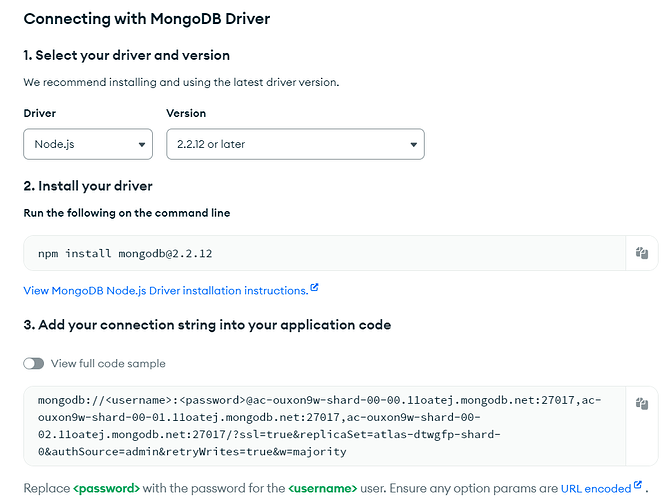Open the Version dropdown showing 2.2.12 or later
The height and width of the screenshot is (500, 672).
294,144
